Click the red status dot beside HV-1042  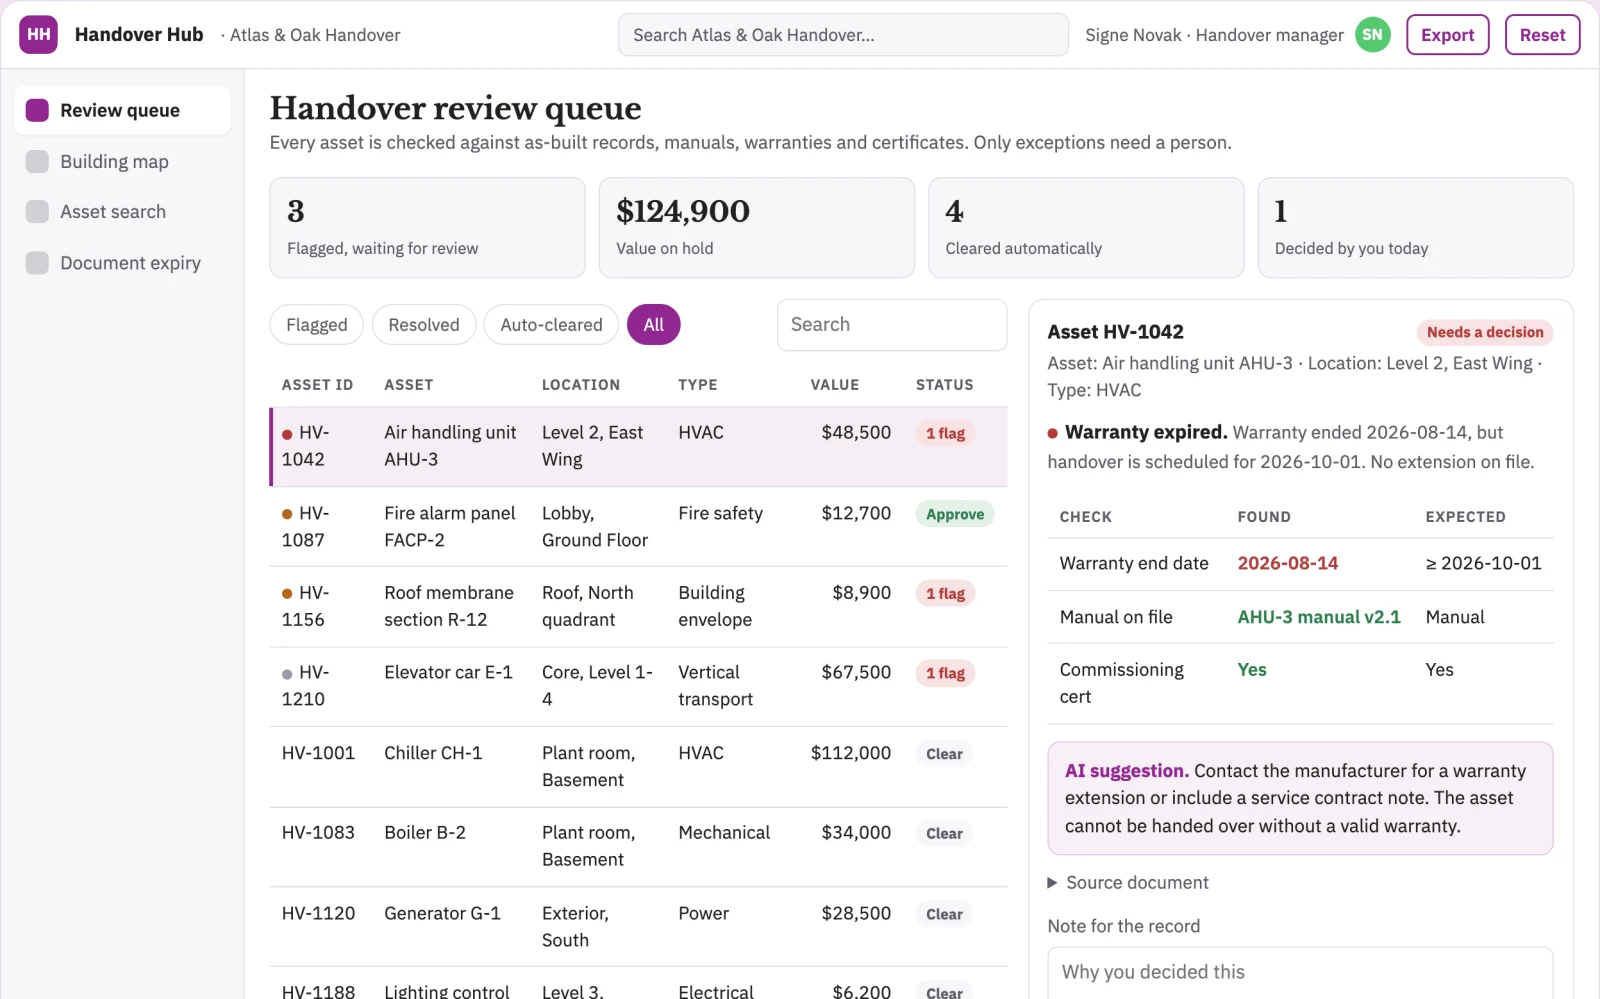tap(287, 434)
